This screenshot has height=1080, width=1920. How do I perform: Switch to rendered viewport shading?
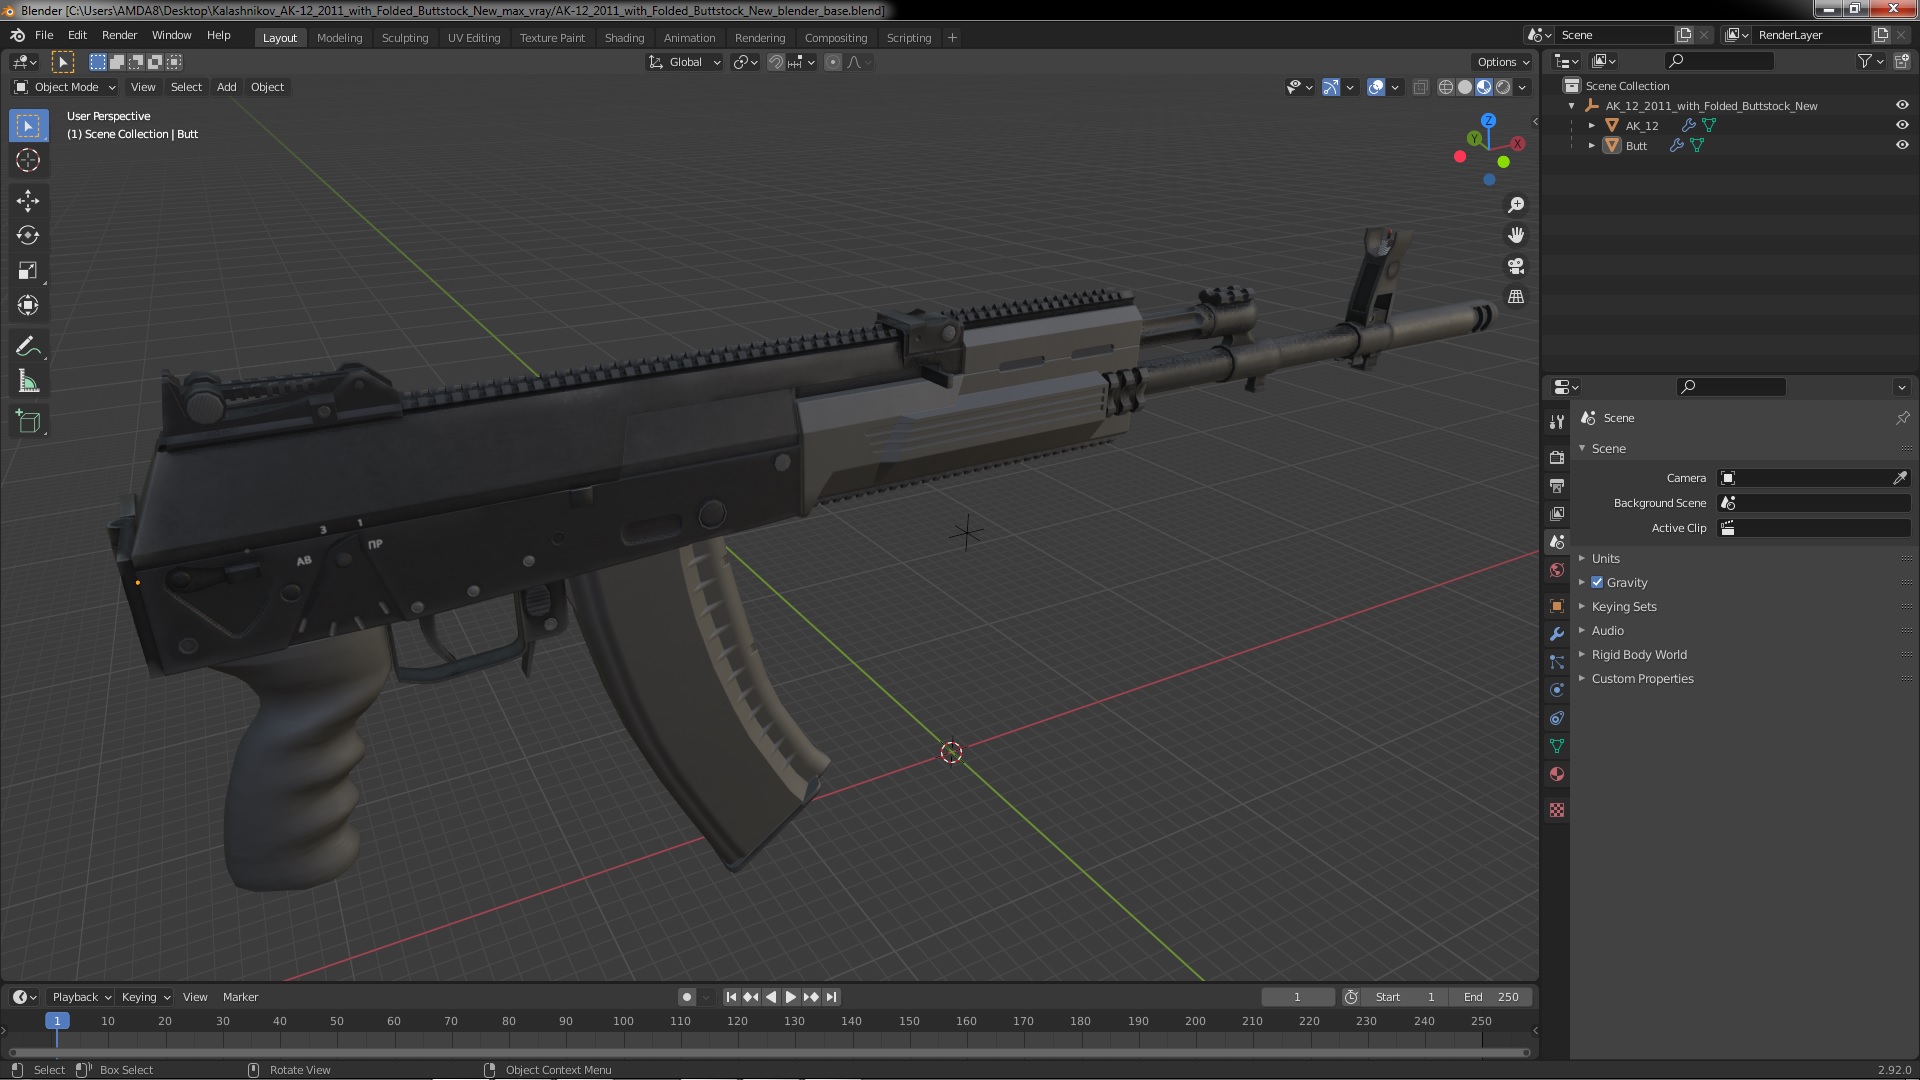click(1503, 87)
